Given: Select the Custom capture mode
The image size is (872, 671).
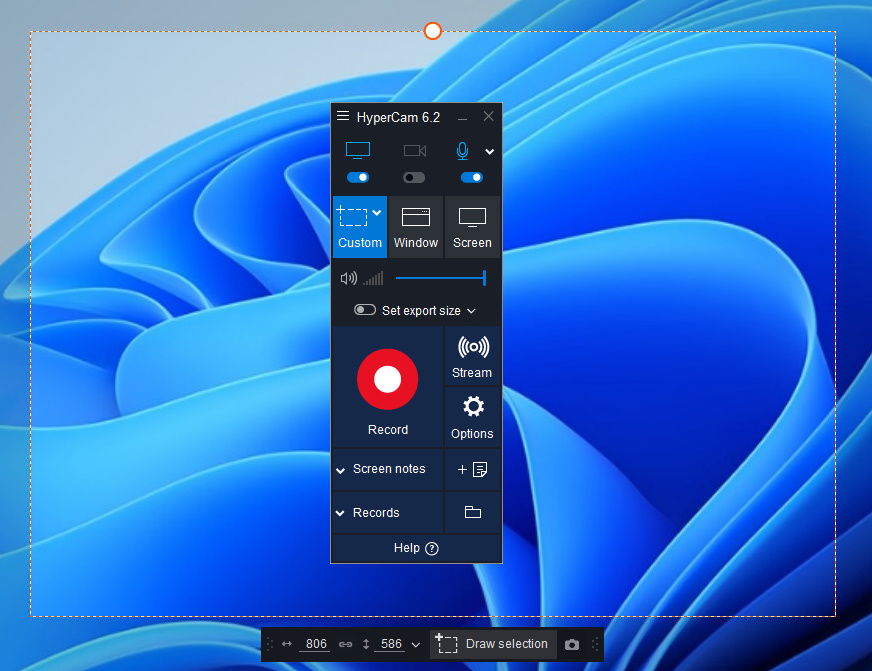Looking at the screenshot, I should (x=360, y=227).
